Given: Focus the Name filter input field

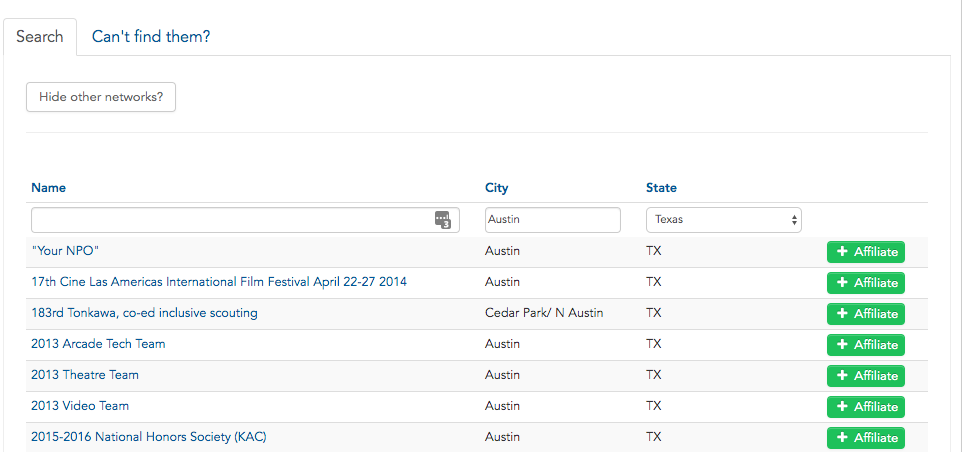Looking at the screenshot, I should point(245,220).
